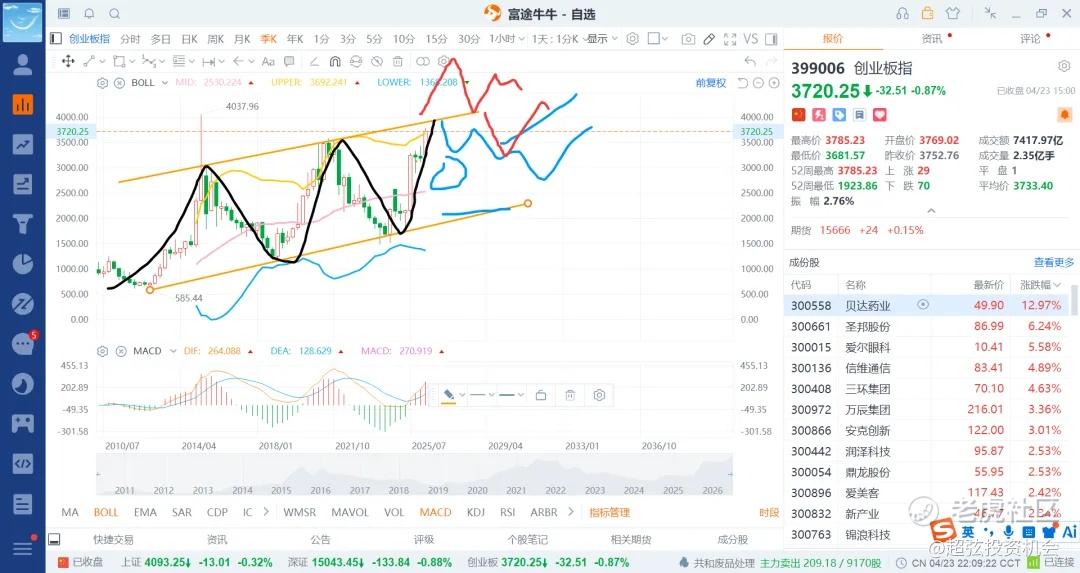Expand the BOLL indicator dropdown arrow

(x=165, y=83)
